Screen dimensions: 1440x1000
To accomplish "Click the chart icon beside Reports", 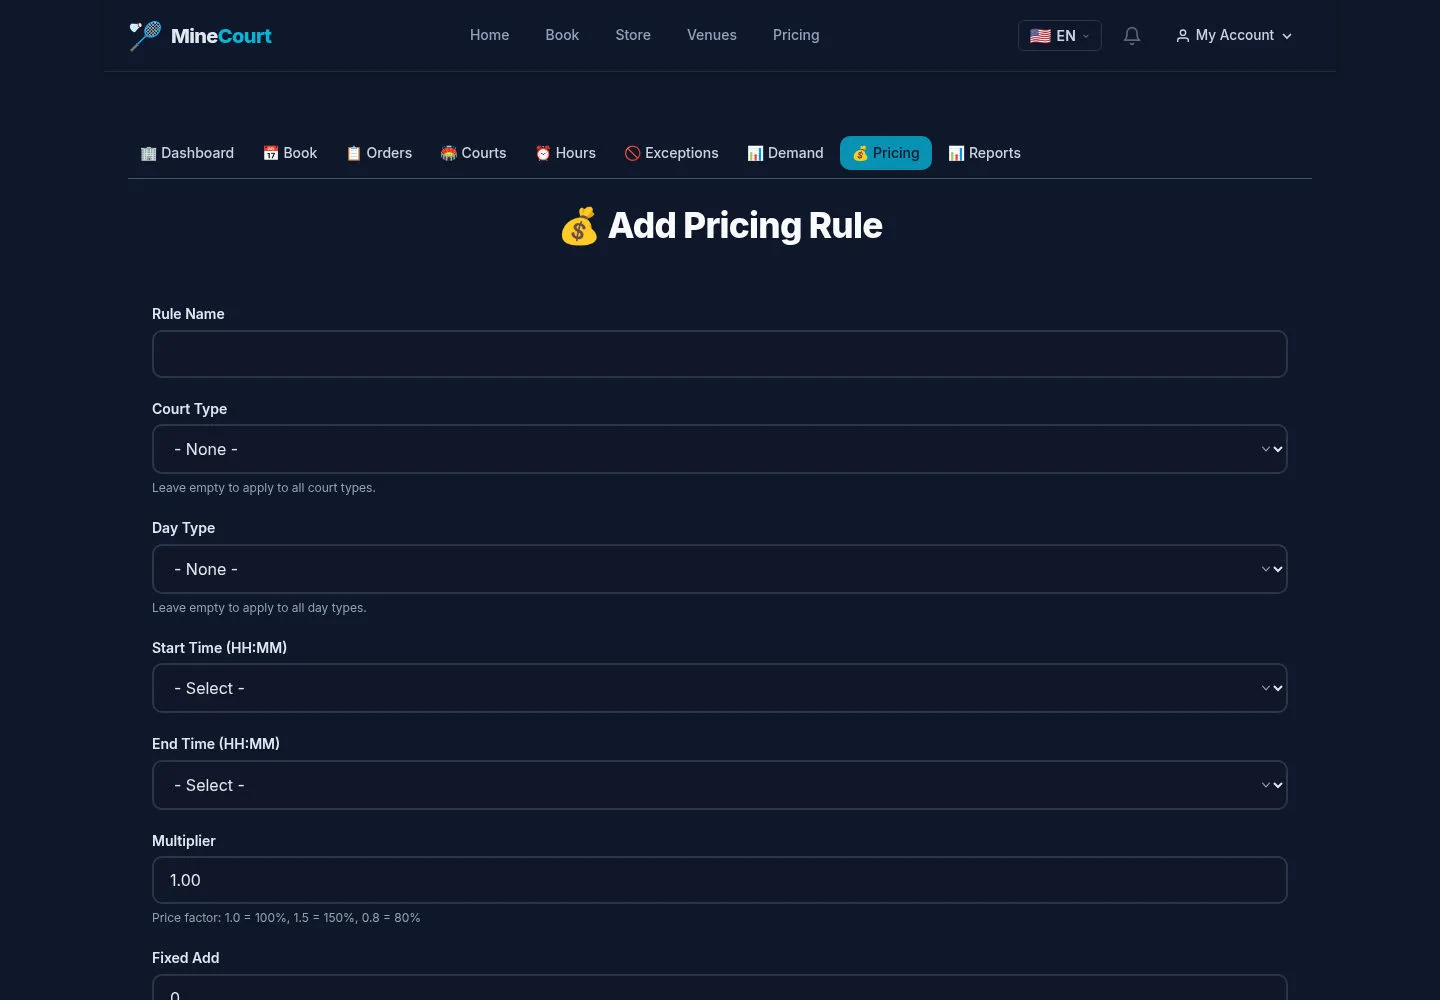I will pos(956,153).
